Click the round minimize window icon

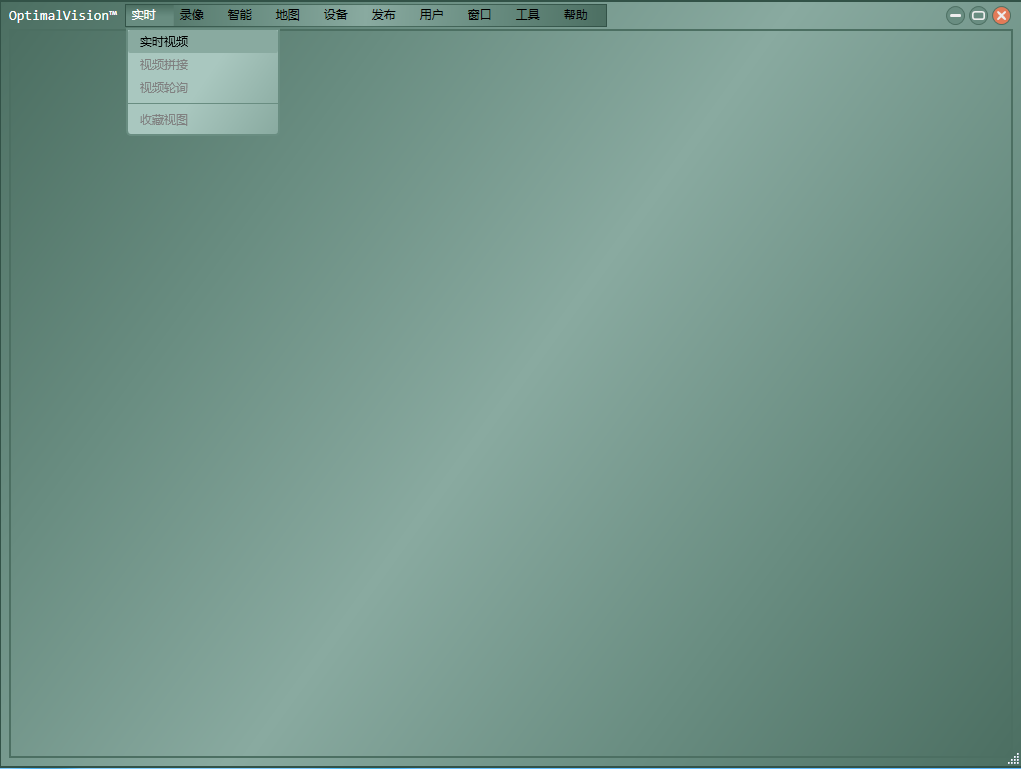click(956, 15)
